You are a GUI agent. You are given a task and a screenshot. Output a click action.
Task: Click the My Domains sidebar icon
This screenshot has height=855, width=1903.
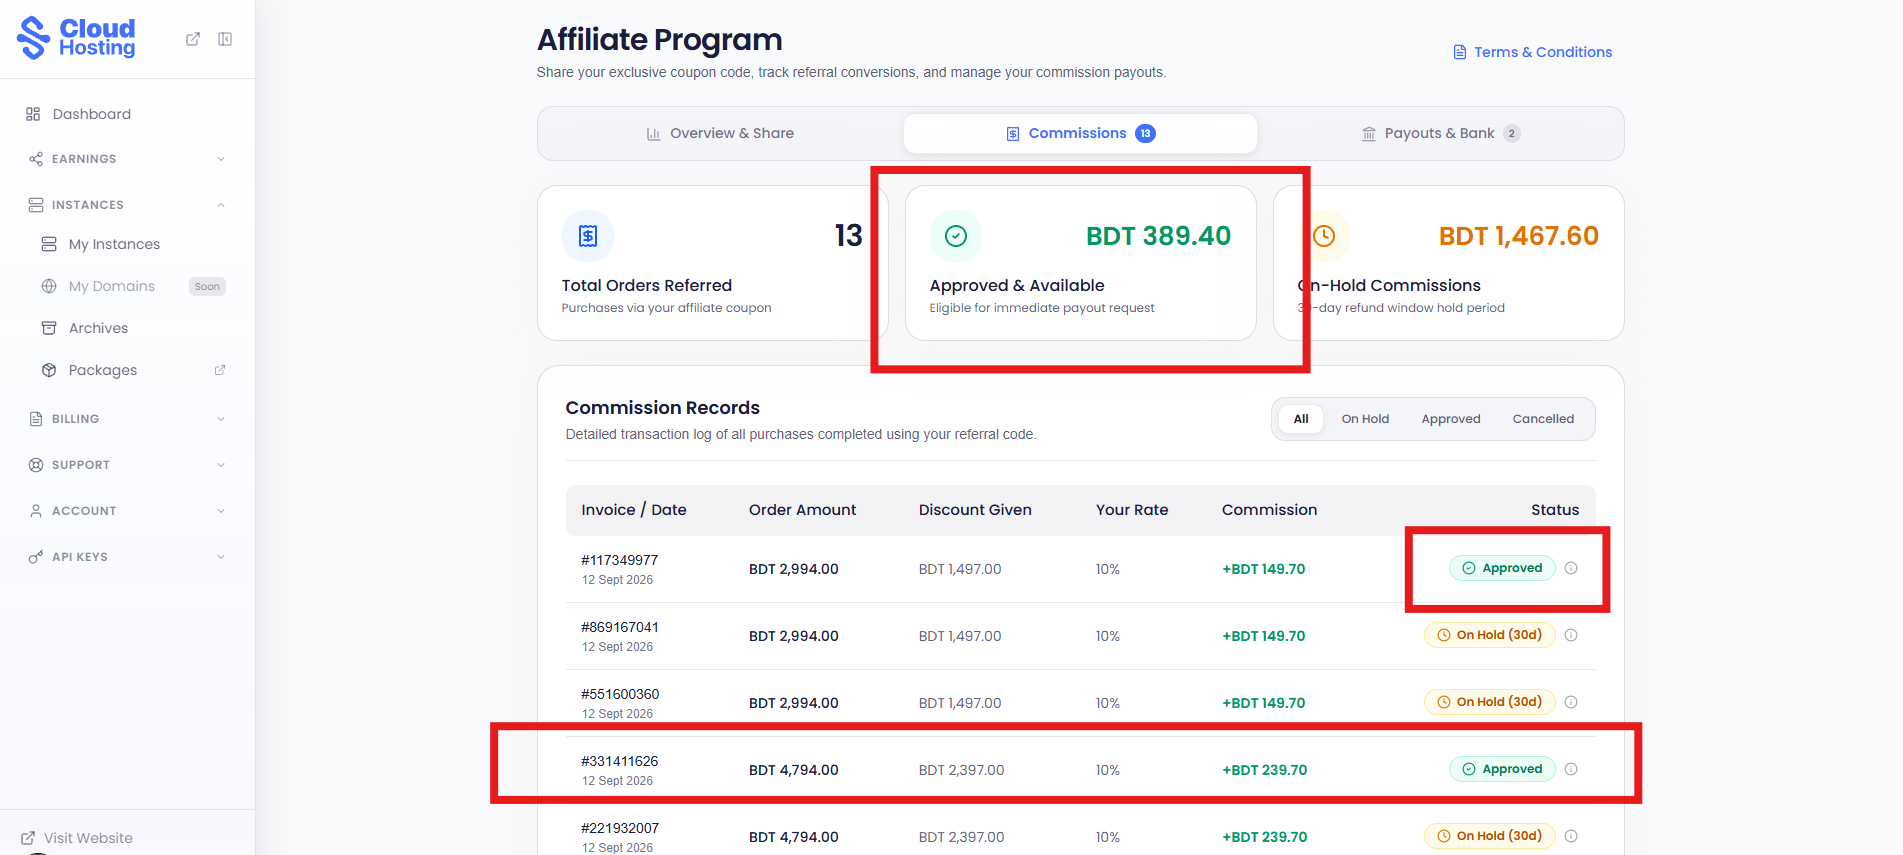(x=49, y=286)
